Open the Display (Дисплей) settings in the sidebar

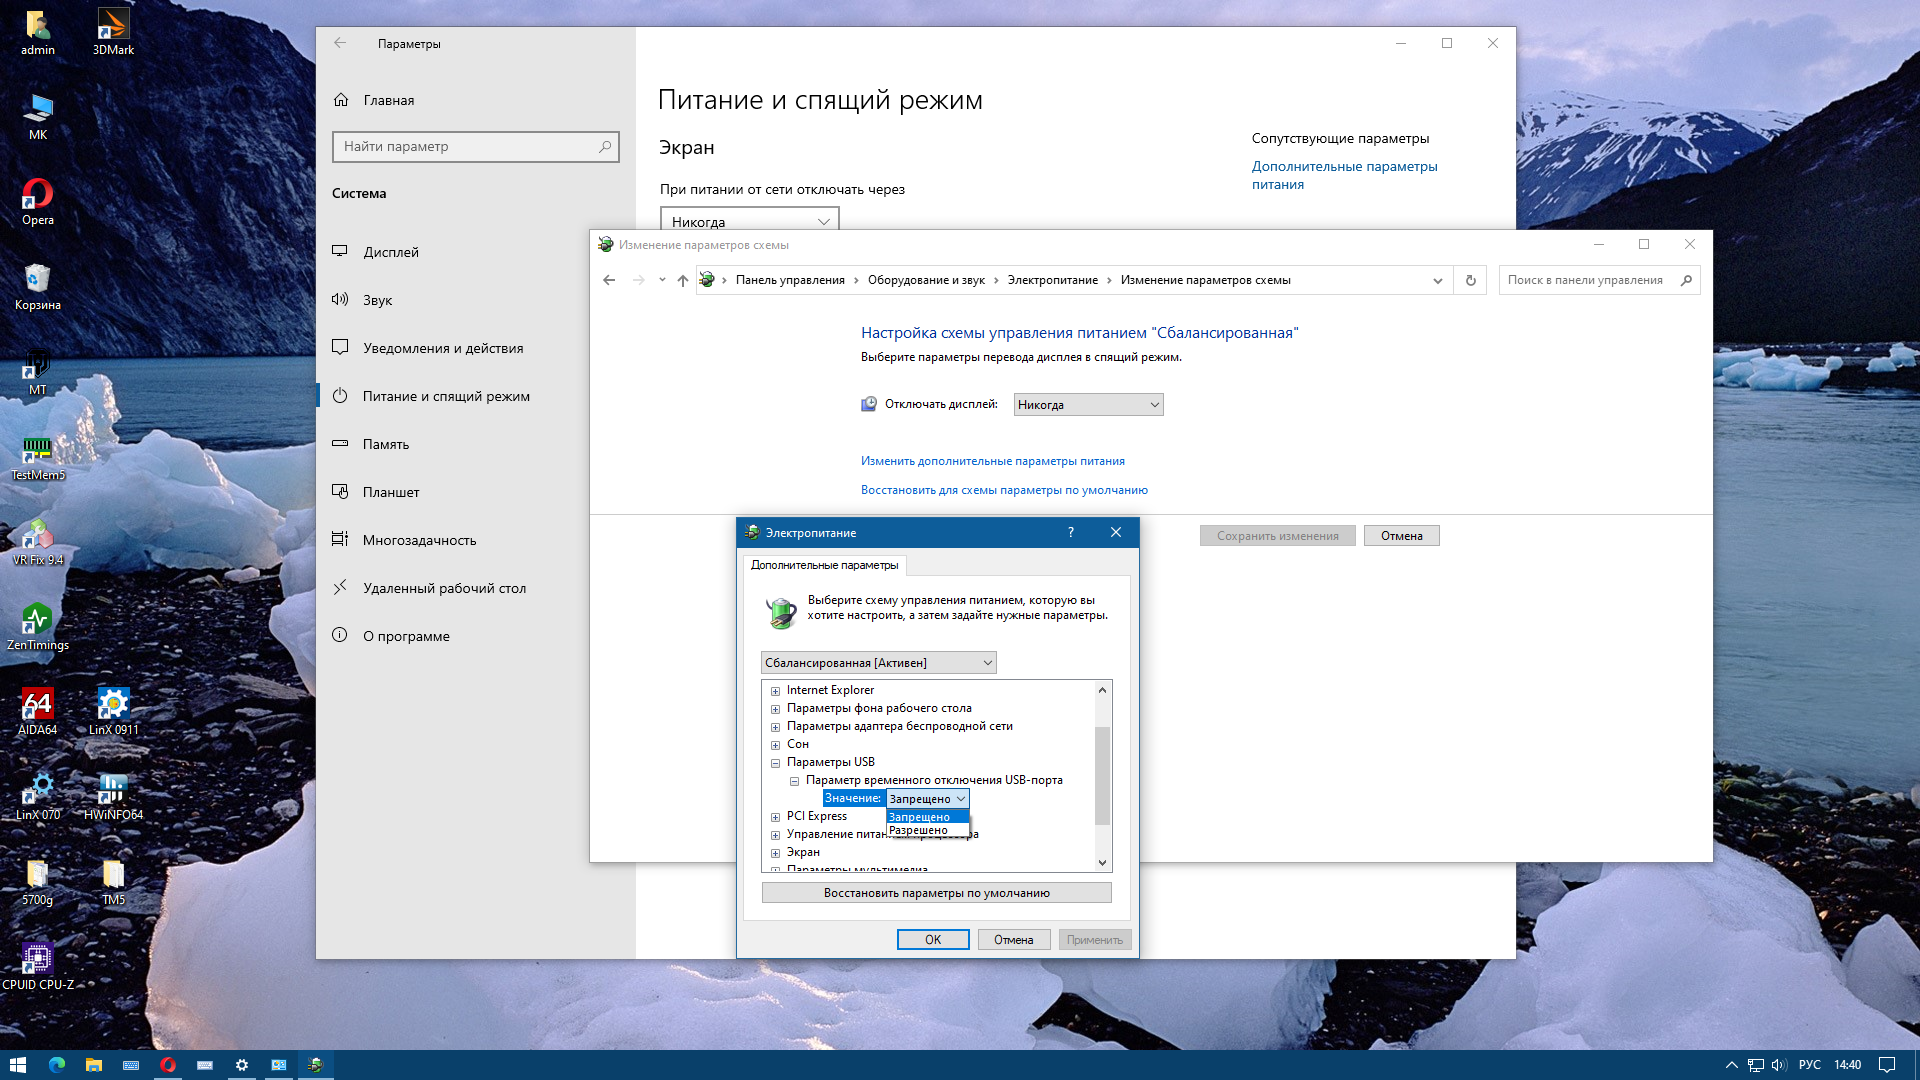391,252
